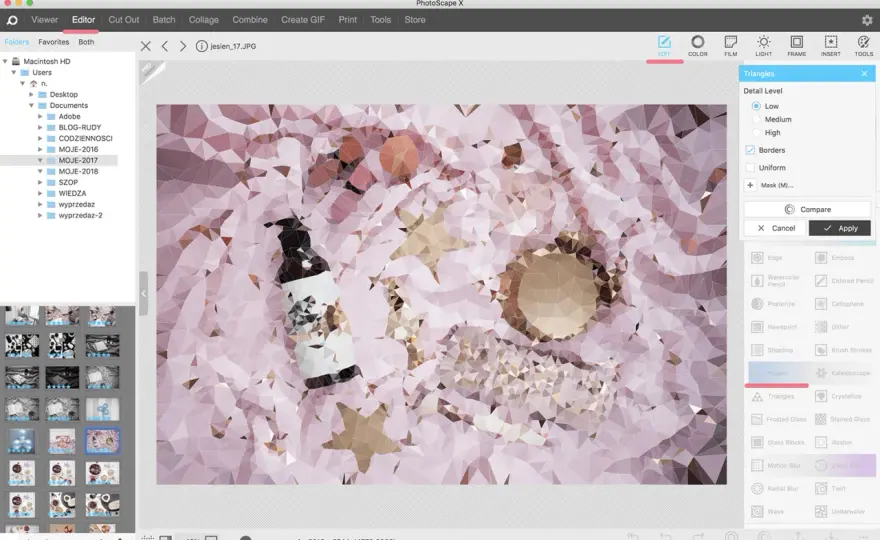
Task: Open the LIGHT effects panel
Action: [x=763, y=45]
